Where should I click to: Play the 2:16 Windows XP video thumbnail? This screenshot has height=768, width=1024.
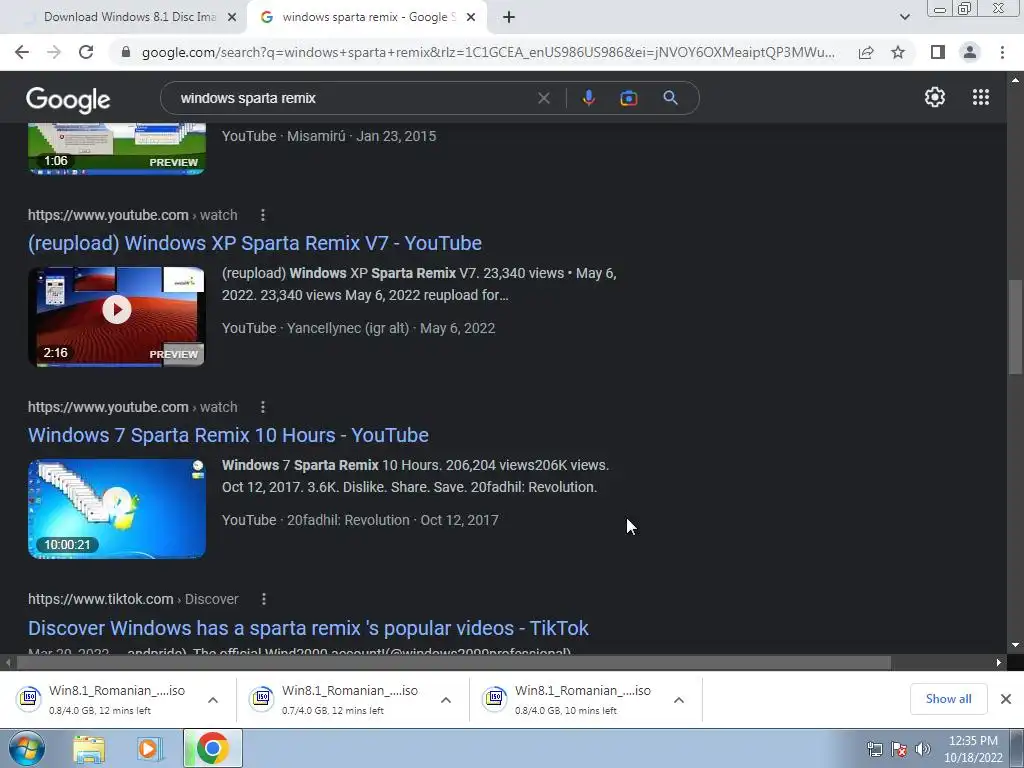pos(117,316)
